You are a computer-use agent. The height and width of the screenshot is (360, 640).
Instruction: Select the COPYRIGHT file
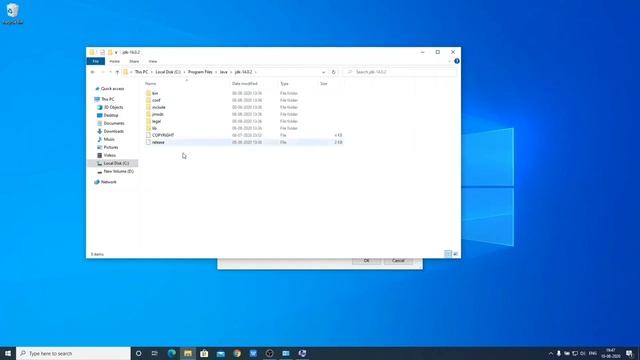163,135
